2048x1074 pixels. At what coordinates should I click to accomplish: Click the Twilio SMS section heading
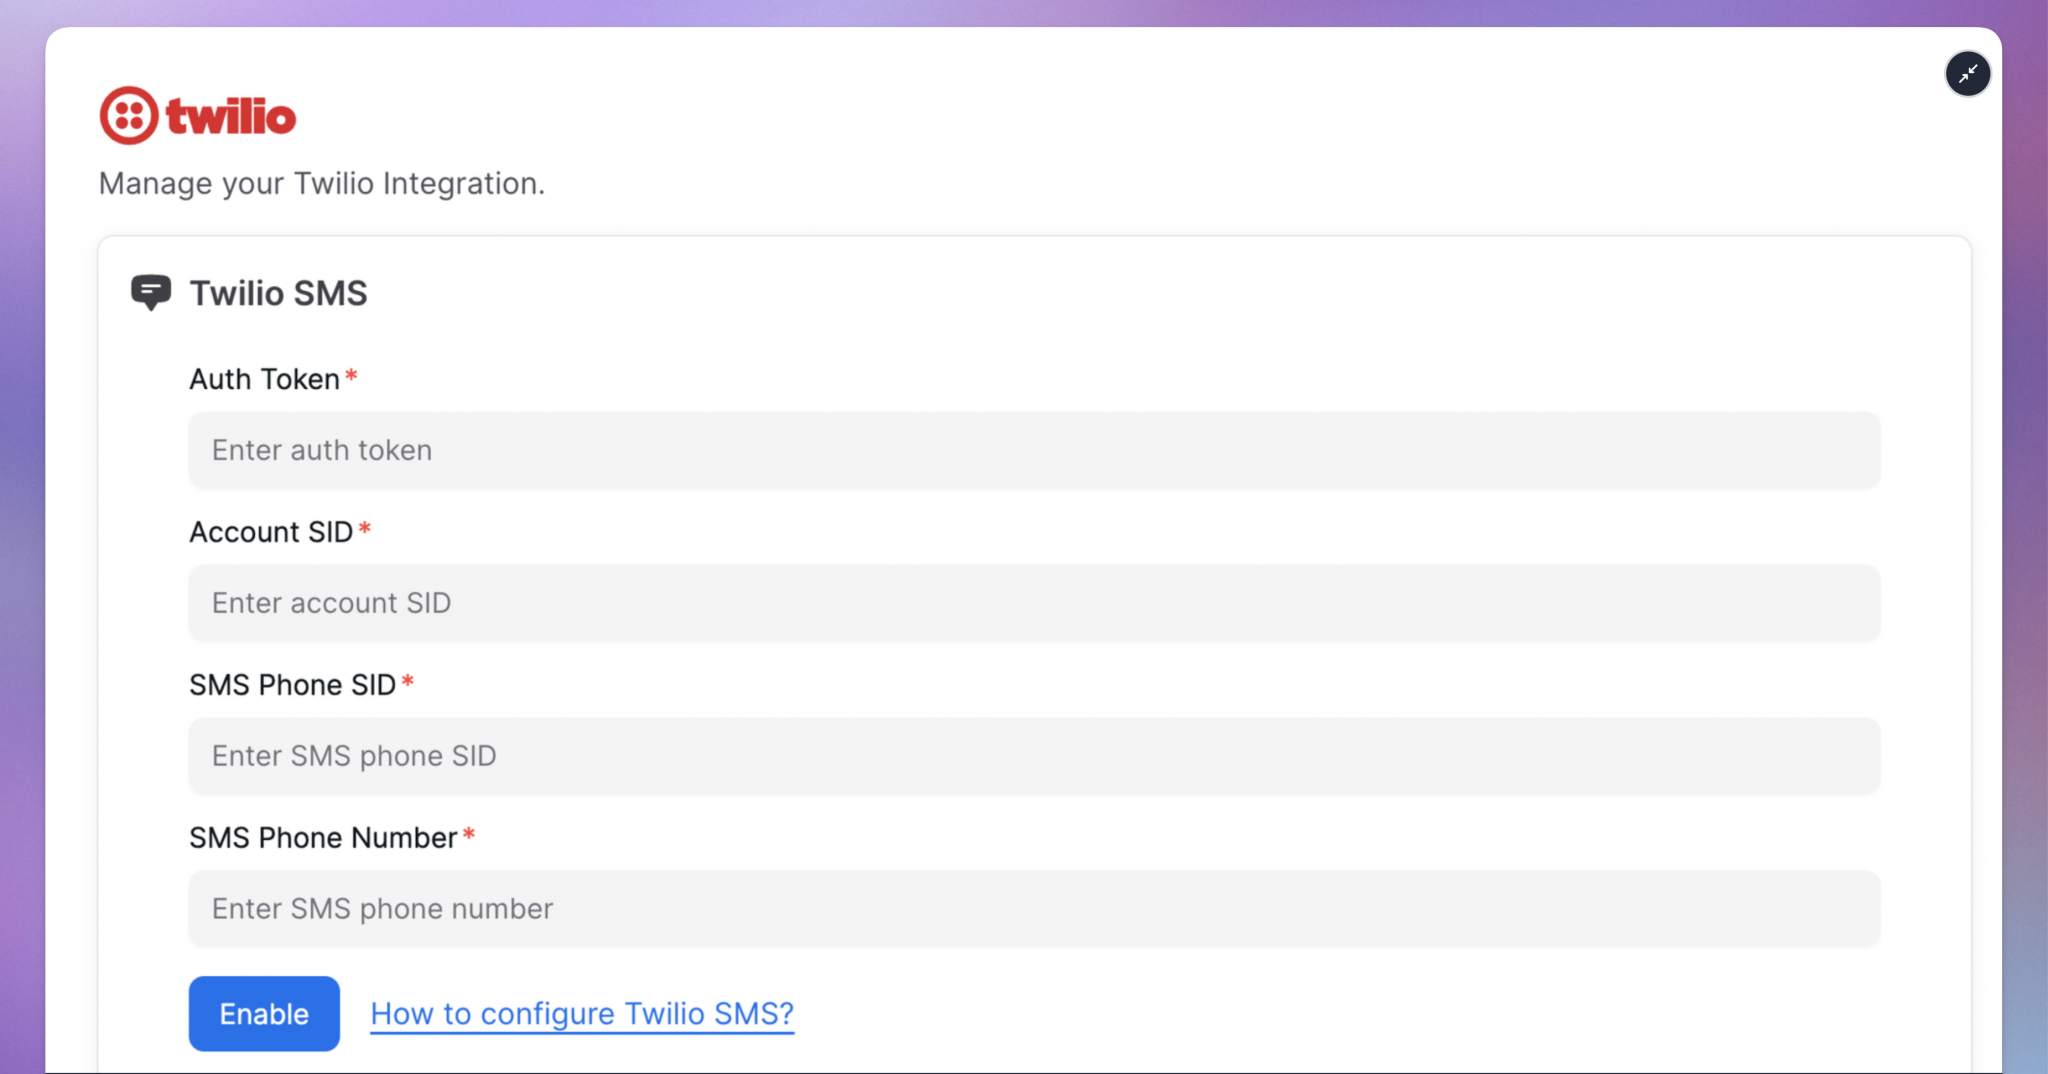pos(279,293)
